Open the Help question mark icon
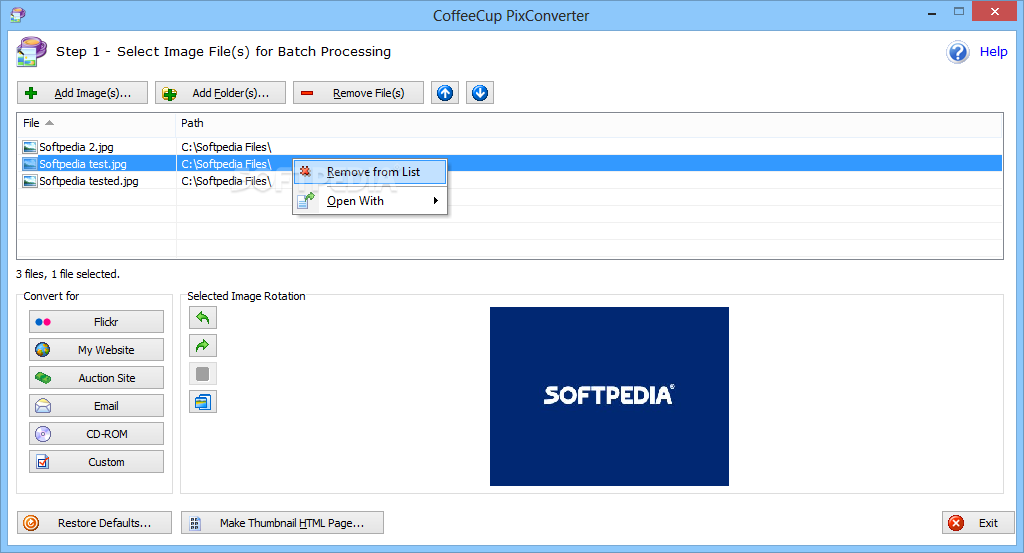The width and height of the screenshot is (1024, 553). (958, 52)
